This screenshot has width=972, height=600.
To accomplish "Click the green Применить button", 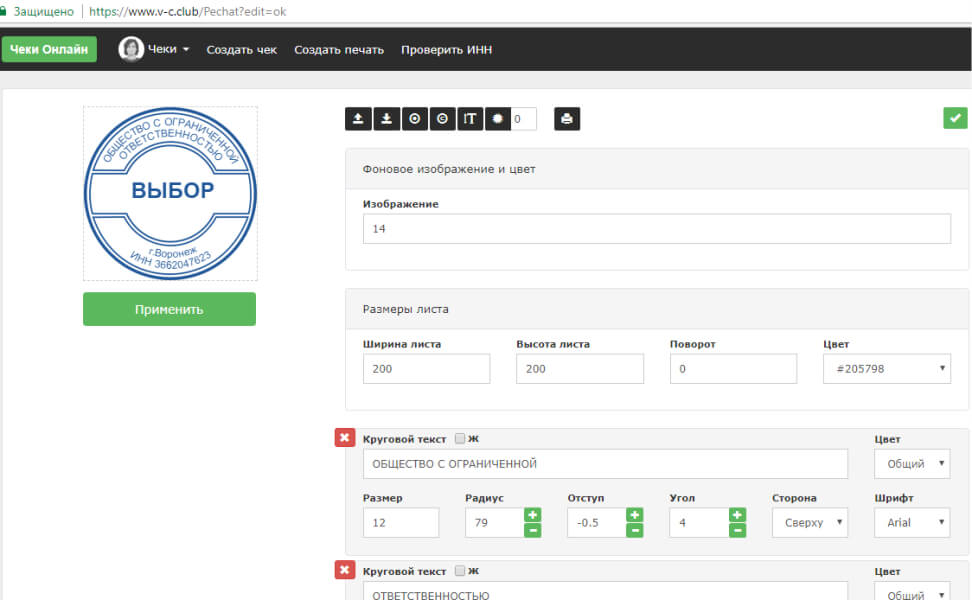I will point(169,309).
